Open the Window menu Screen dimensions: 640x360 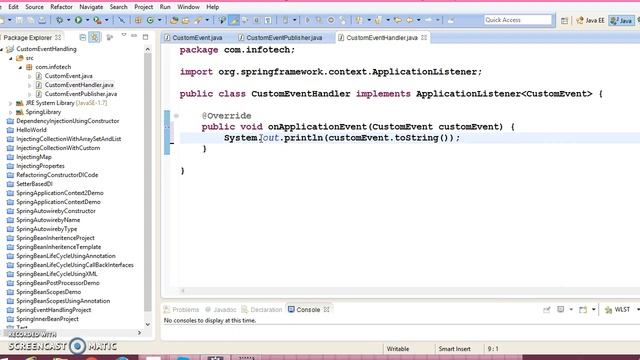pyautogui.click(x=188, y=7)
